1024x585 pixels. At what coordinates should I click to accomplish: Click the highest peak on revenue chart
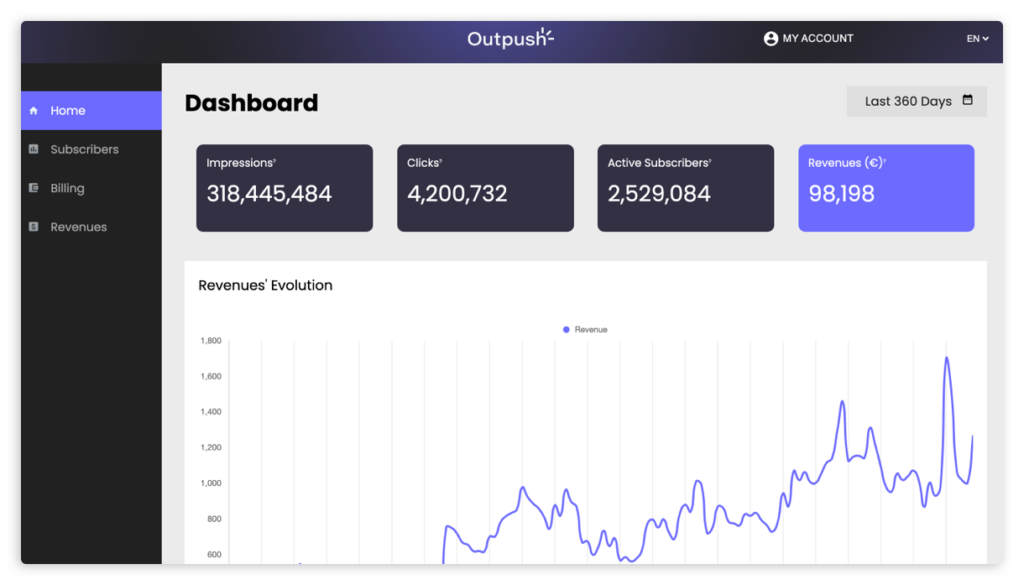[946, 358]
